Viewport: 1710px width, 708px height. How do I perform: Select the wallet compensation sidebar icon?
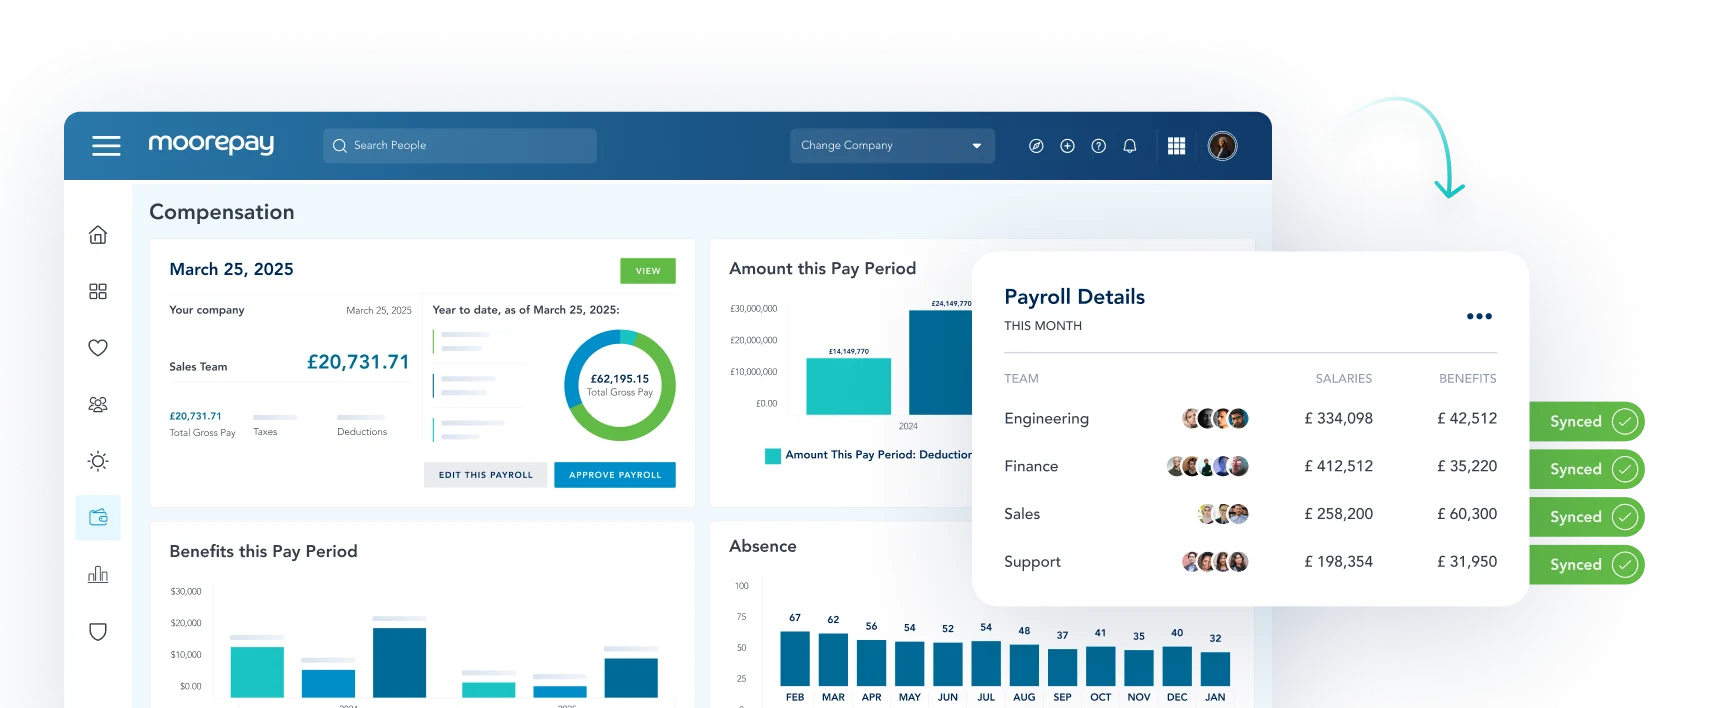point(98,518)
